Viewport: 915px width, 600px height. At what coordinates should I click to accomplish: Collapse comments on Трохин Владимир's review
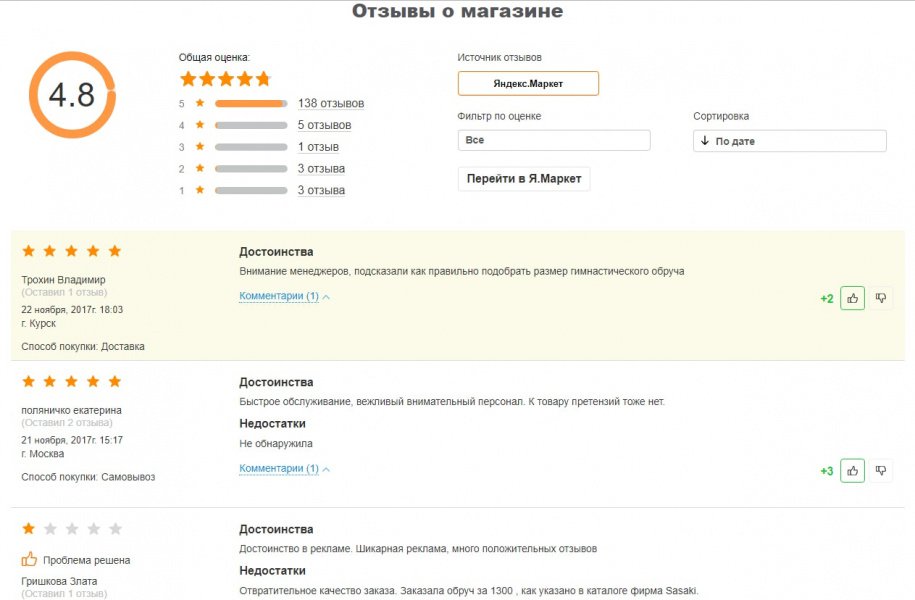point(284,296)
